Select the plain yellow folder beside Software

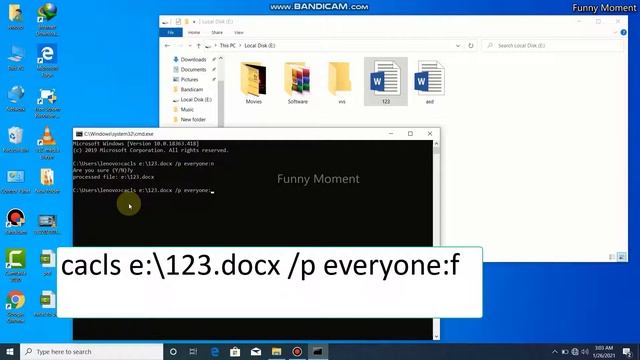tap(341, 83)
